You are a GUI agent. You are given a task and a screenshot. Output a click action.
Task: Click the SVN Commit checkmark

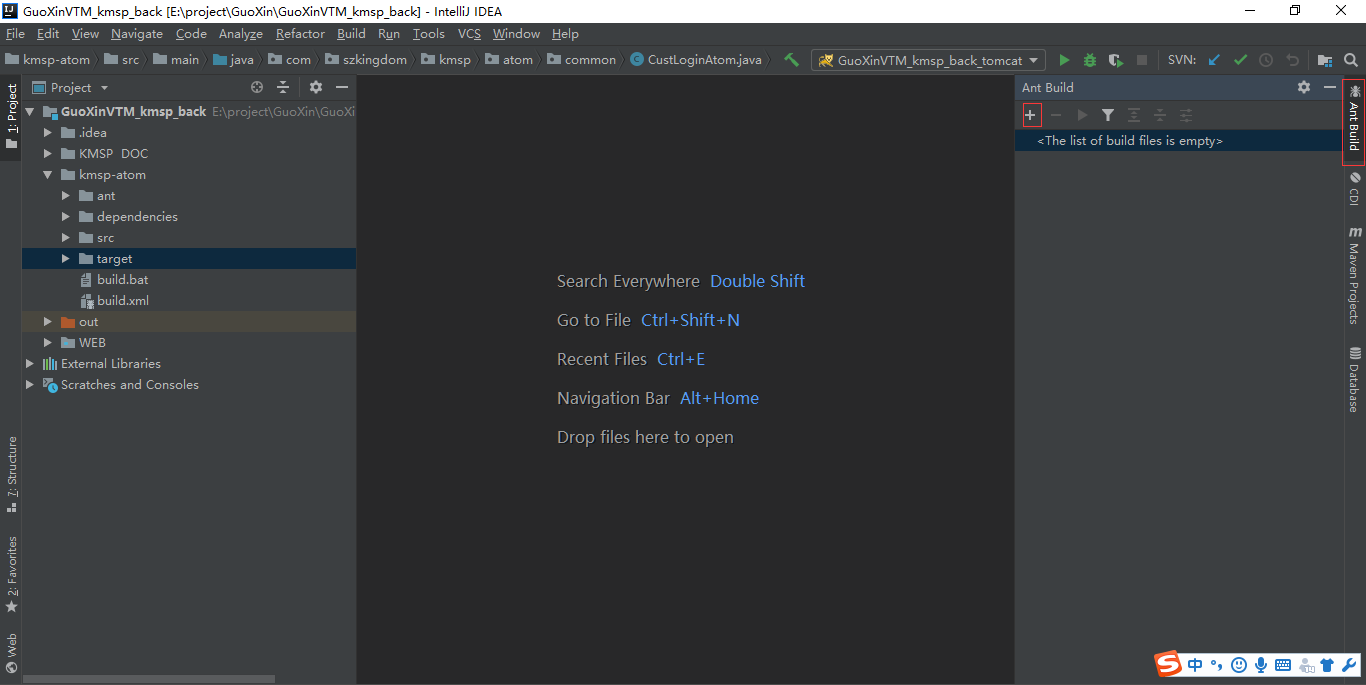[x=1240, y=60]
